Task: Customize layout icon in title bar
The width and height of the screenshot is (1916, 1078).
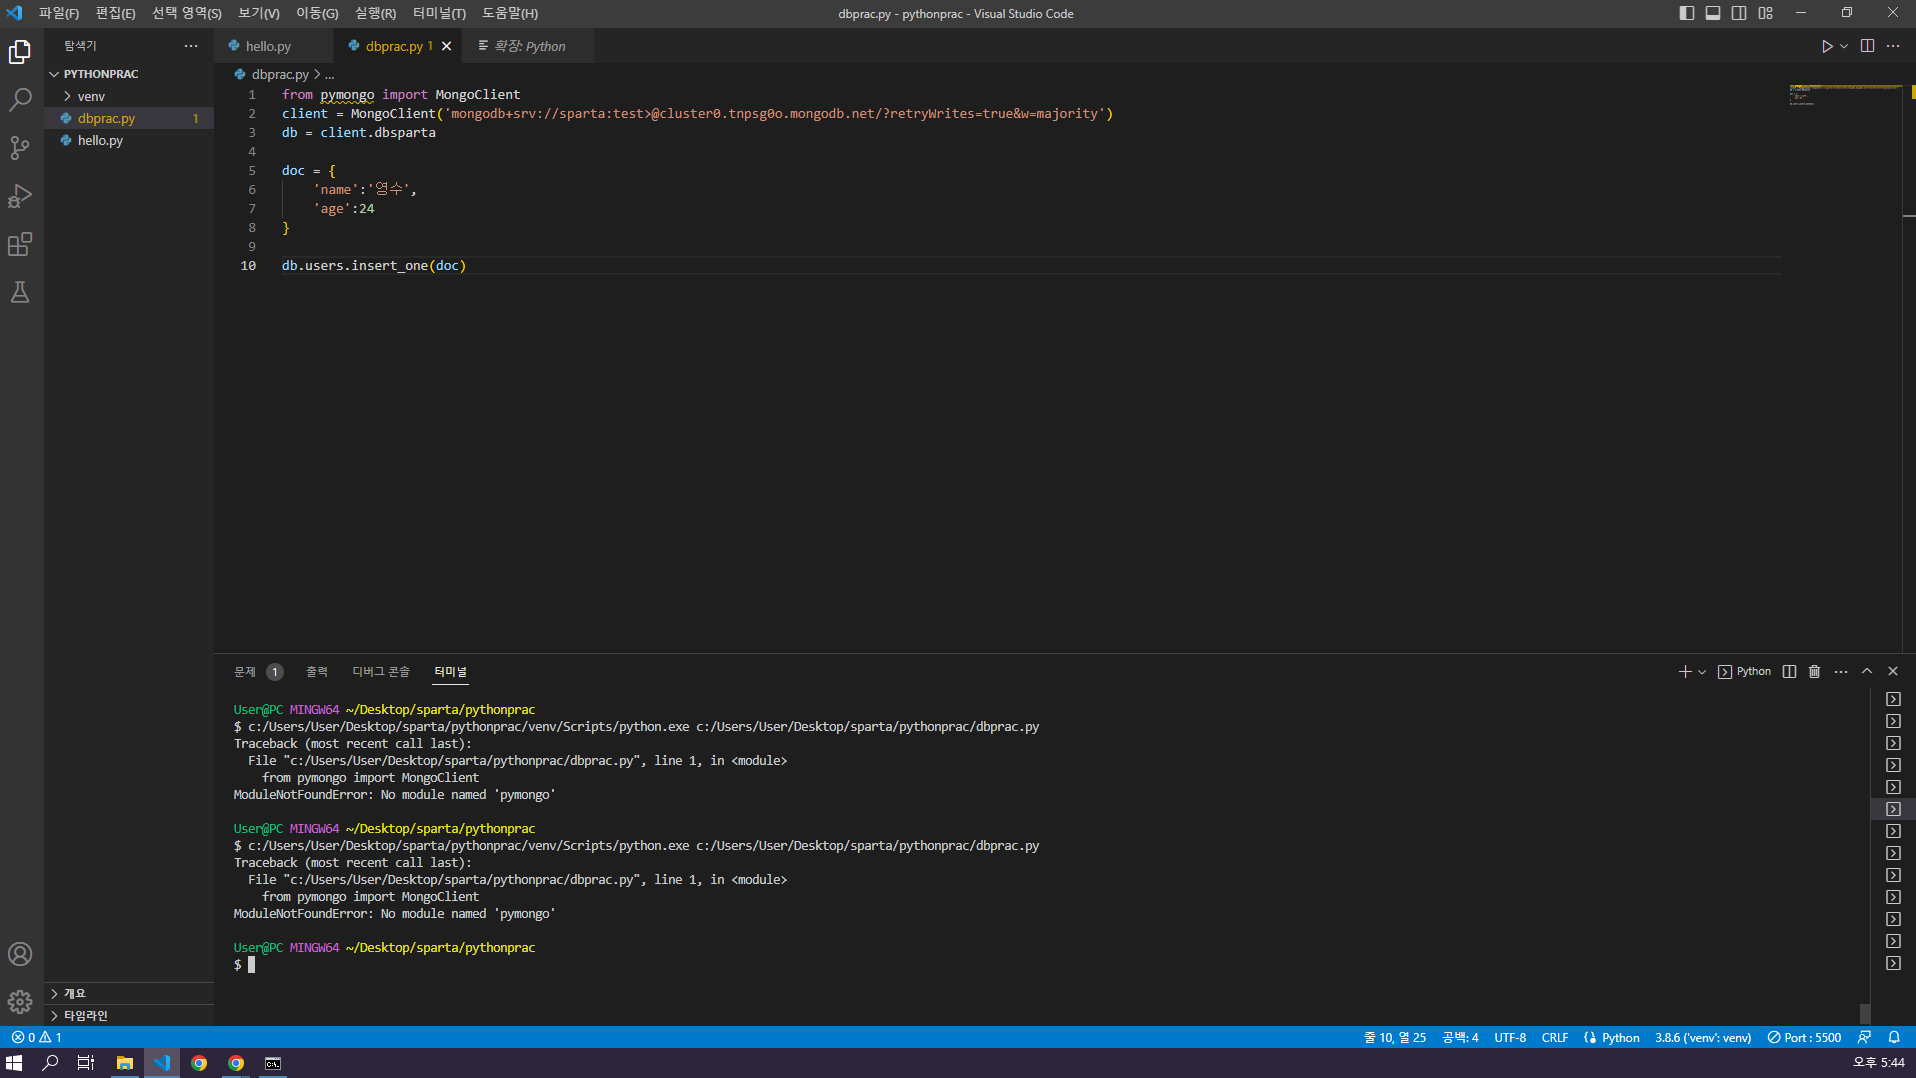Action: [1766, 13]
